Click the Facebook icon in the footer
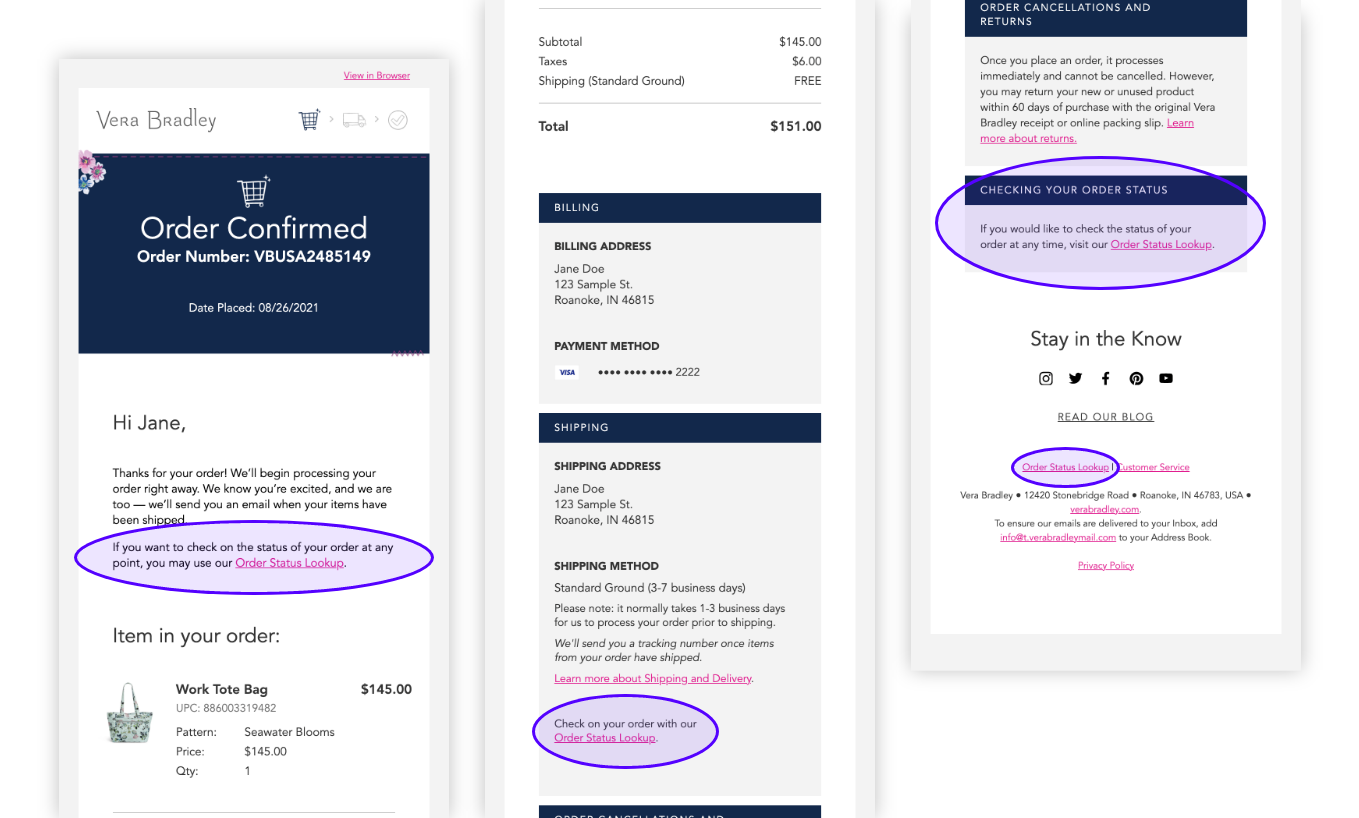This screenshot has width=1359, height=818. 1106,378
